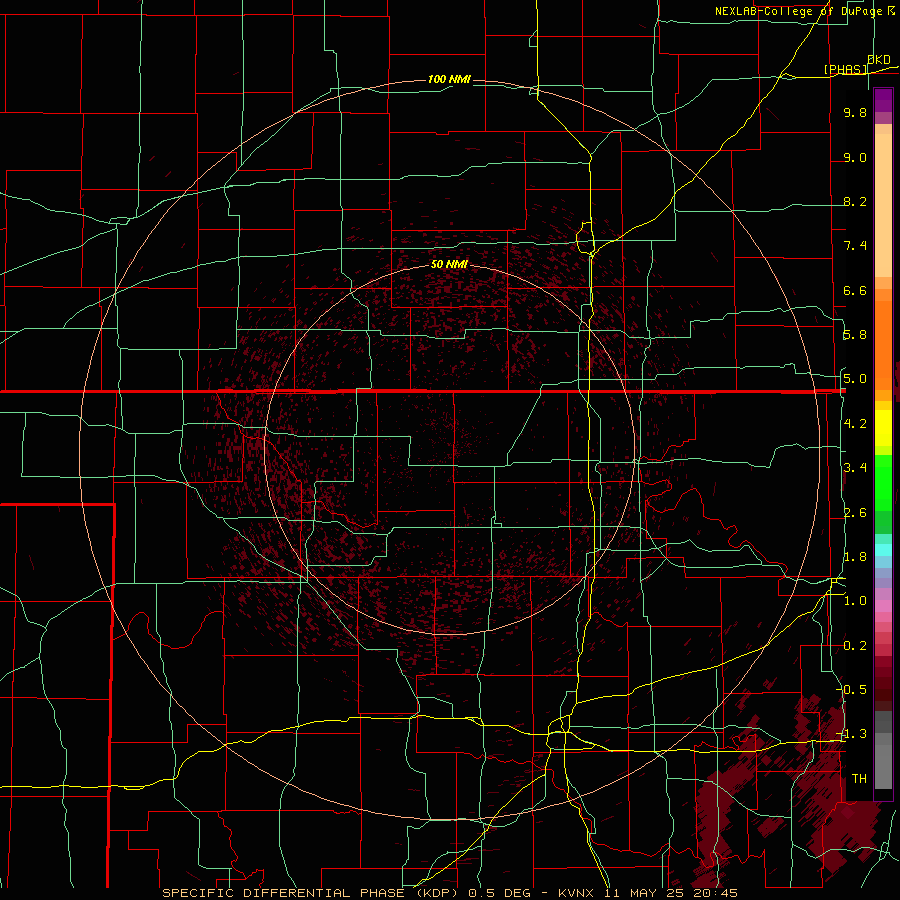Pick the cyan color bar segment

click(883, 550)
